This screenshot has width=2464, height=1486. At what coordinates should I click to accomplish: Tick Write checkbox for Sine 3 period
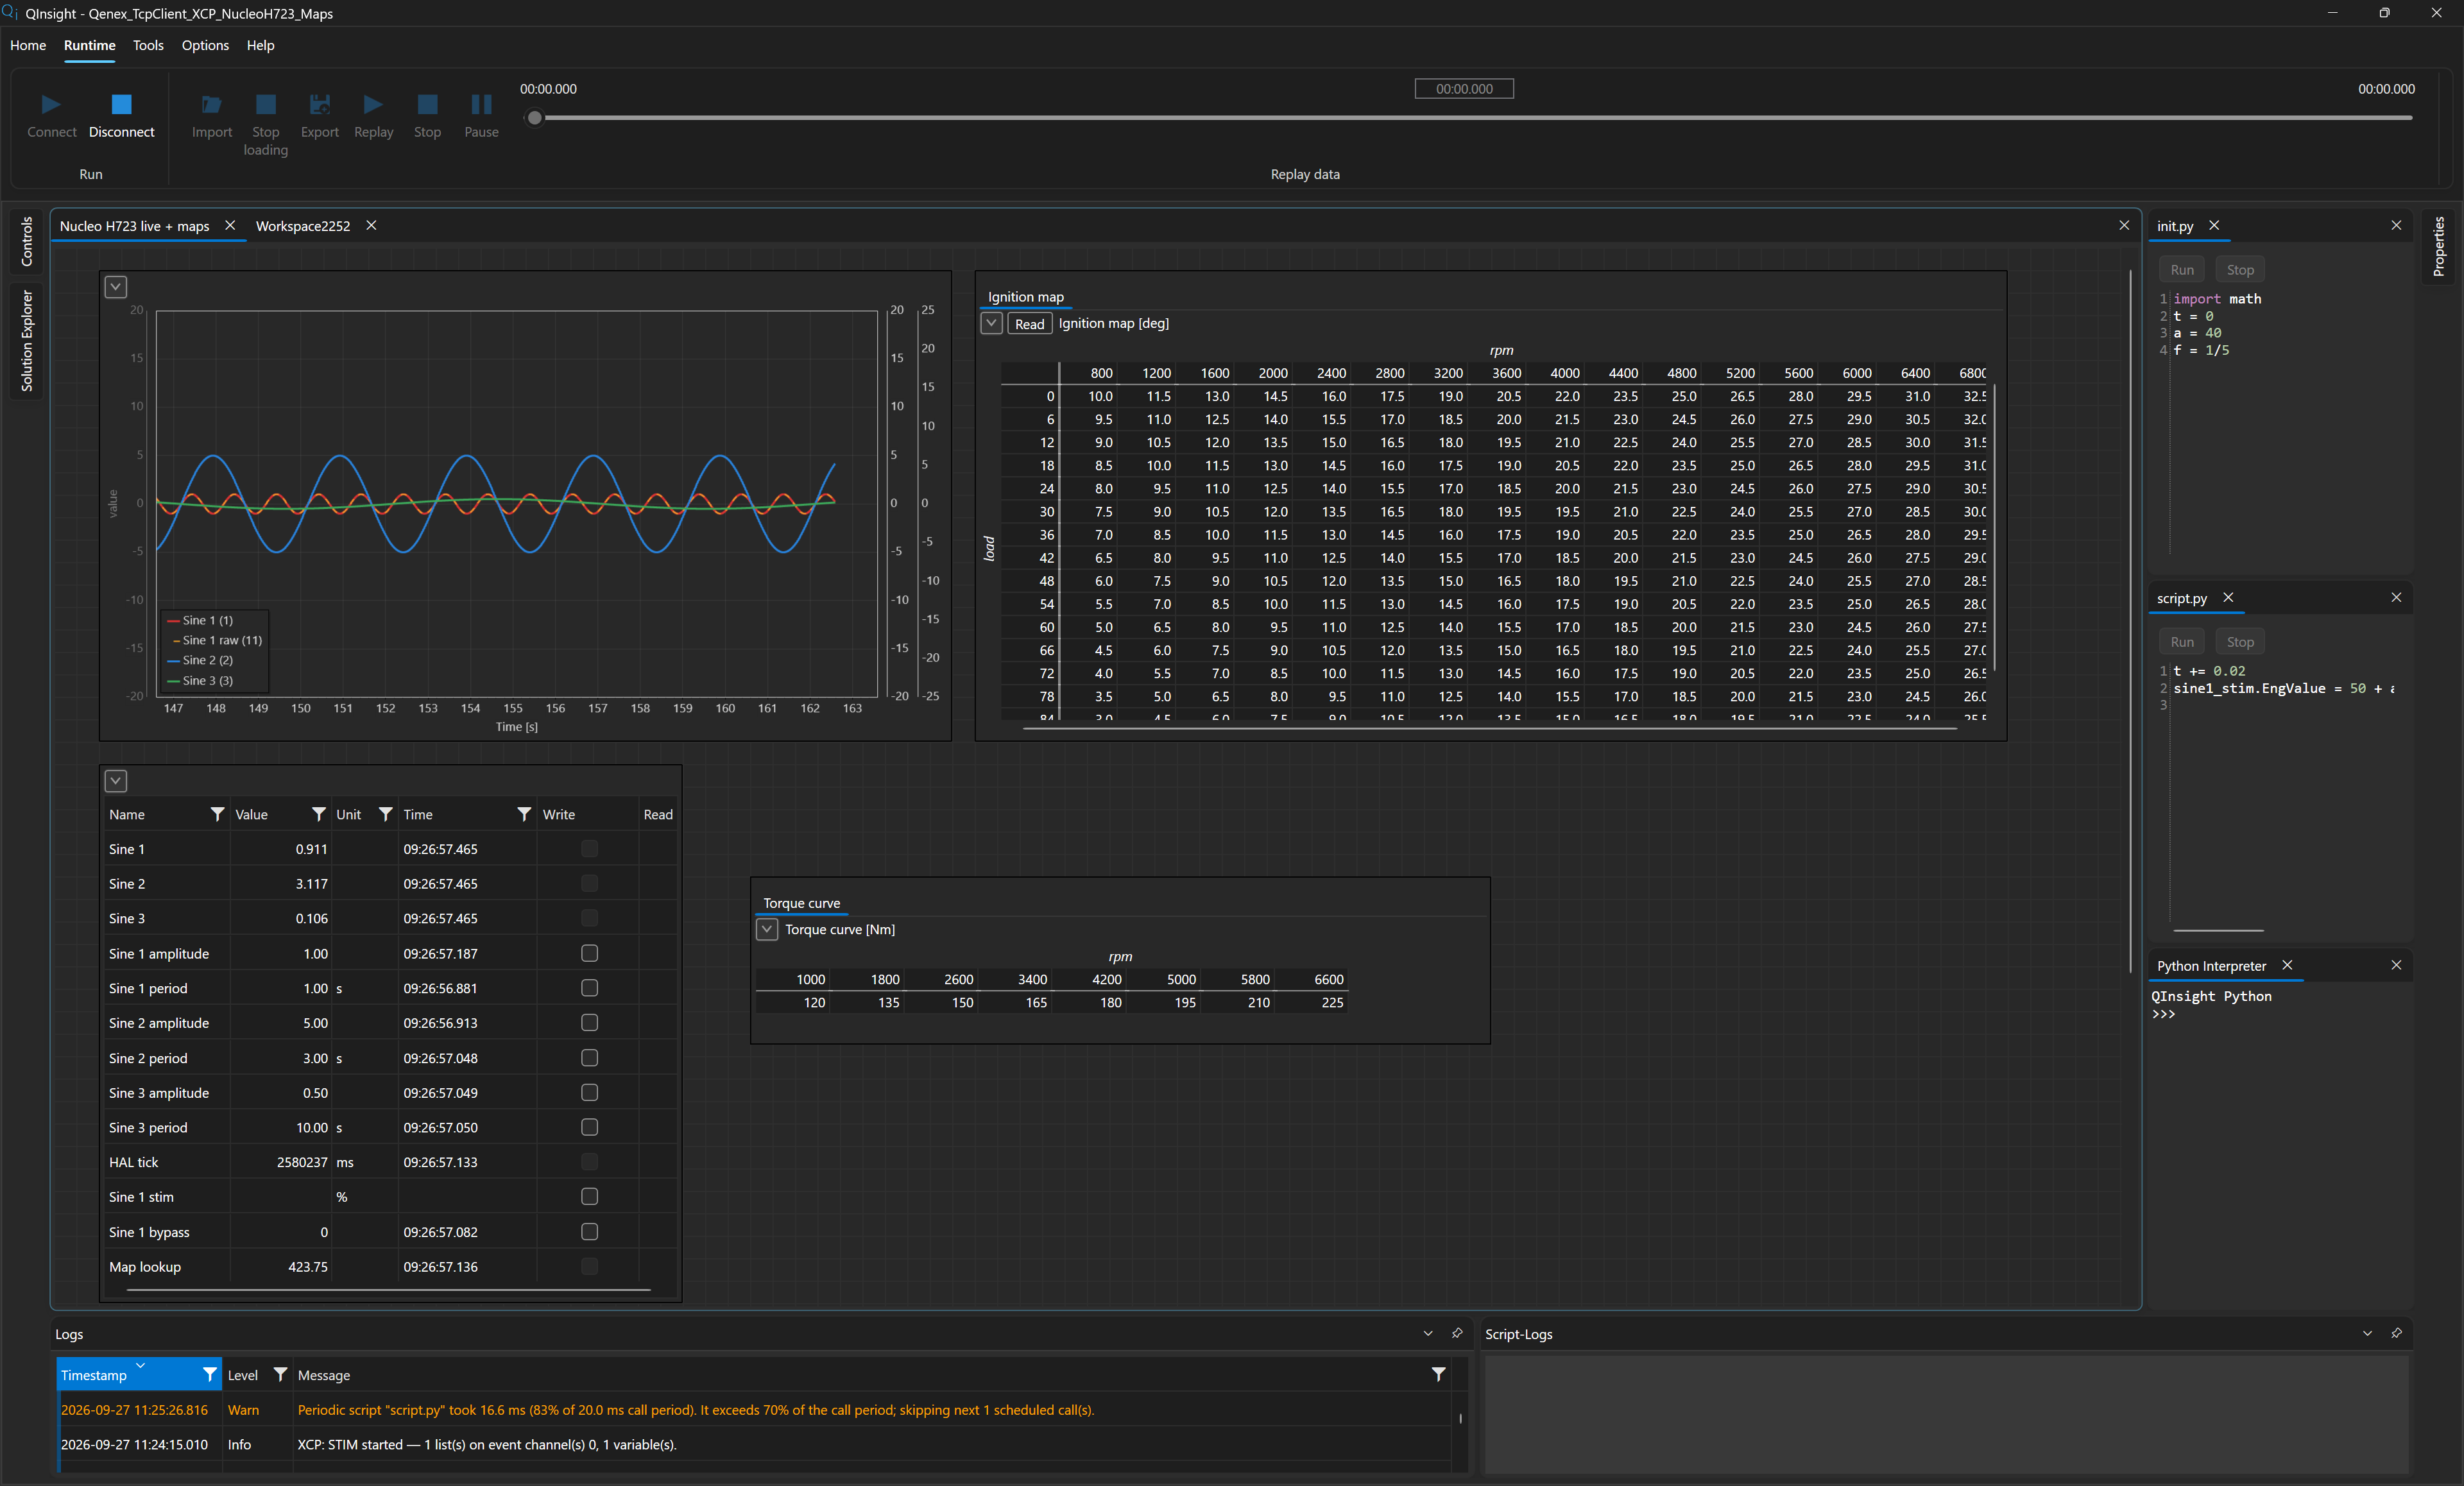pyautogui.click(x=589, y=1127)
